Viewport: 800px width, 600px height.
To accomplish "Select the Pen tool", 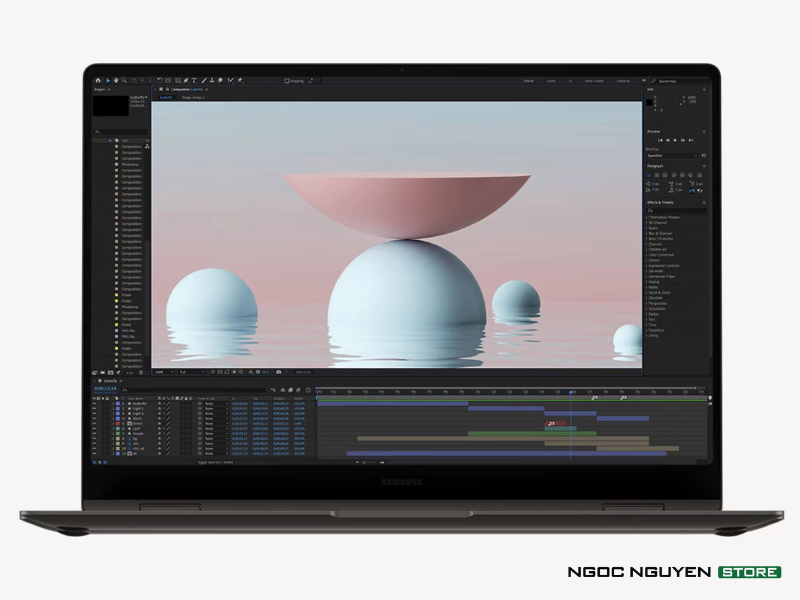I will [185, 80].
